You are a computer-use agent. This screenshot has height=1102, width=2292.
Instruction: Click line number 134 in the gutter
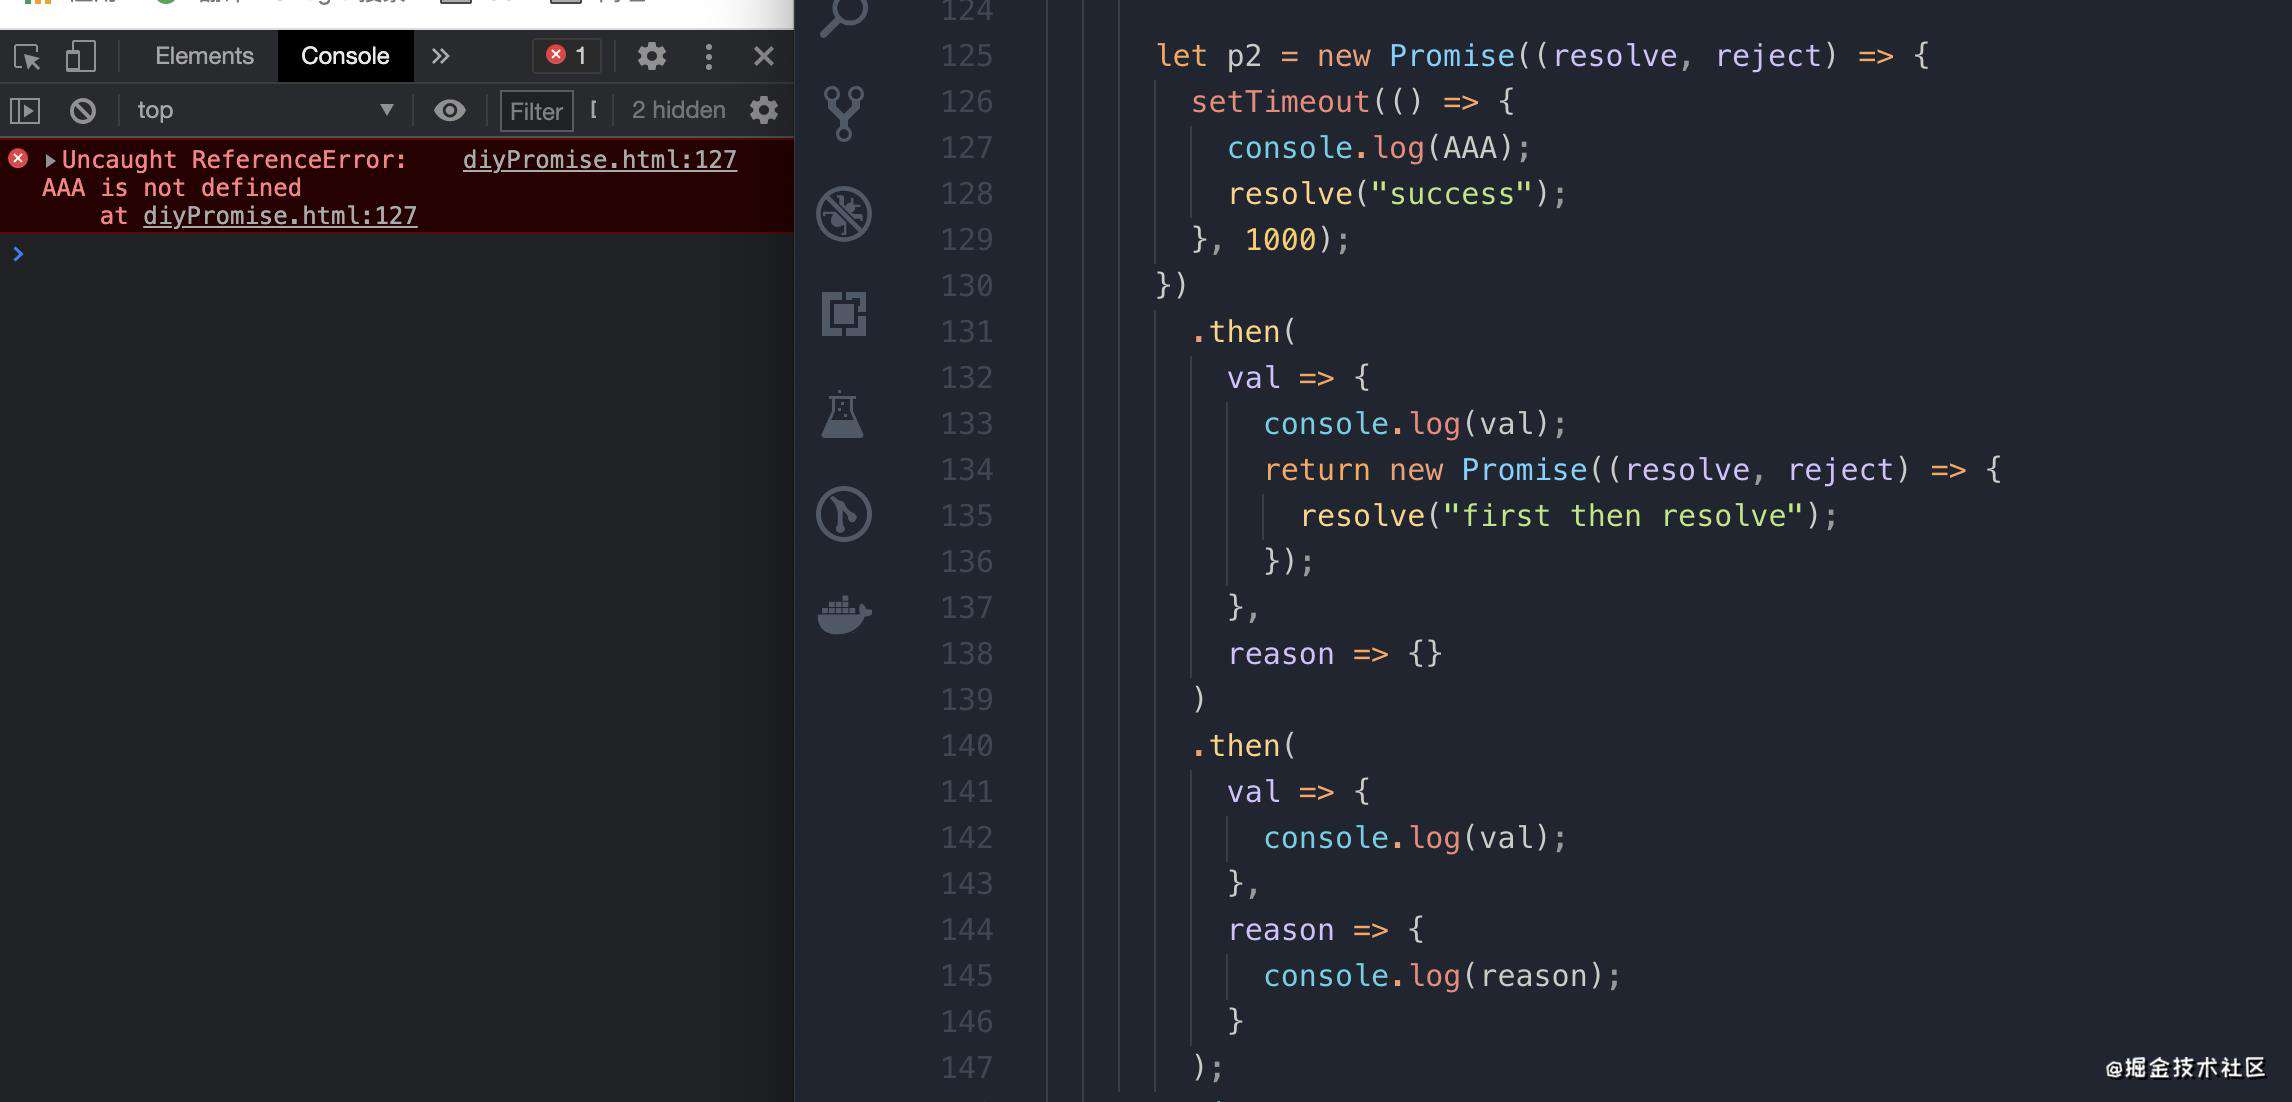coord(966,469)
